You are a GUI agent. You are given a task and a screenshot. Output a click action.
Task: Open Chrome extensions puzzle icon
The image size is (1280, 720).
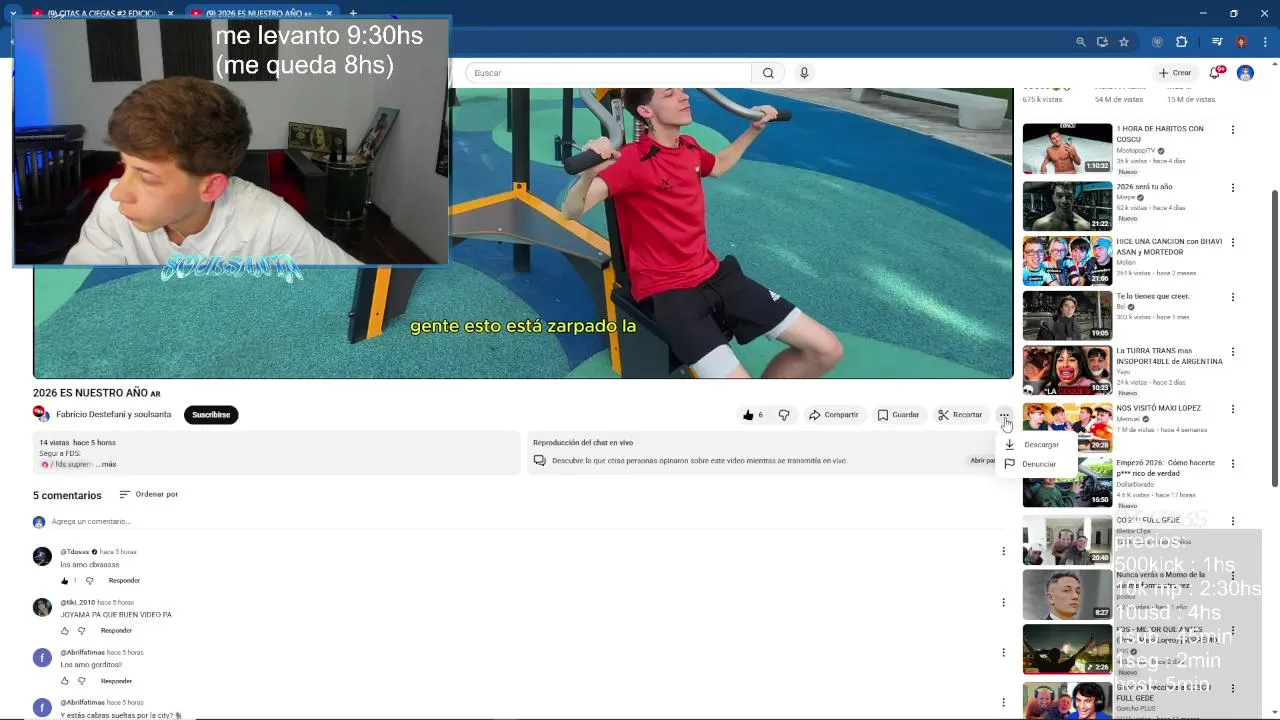[1182, 42]
